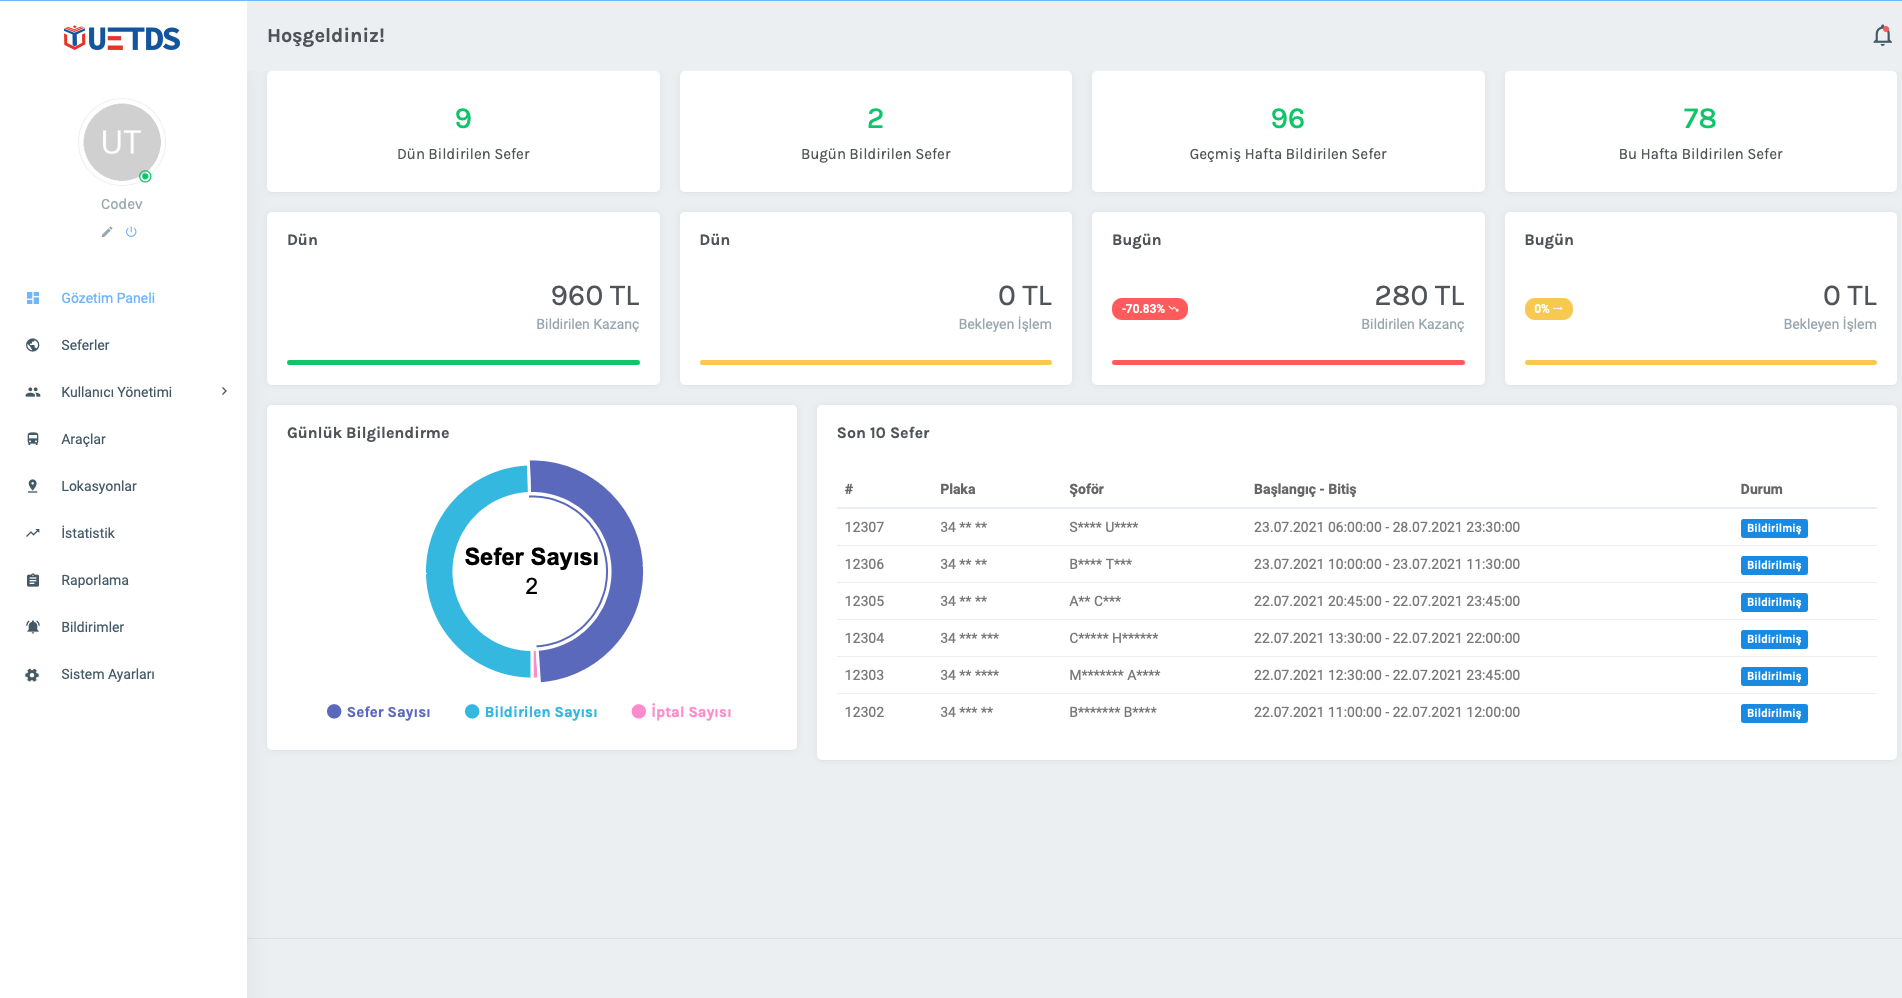Viewport: 1902px width, 998px height.
Task: Click the clipboard icon for Raporlama
Action: click(x=33, y=580)
